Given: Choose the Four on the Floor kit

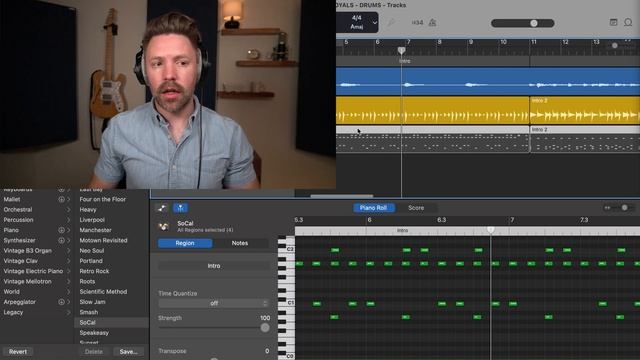Looking at the screenshot, I should click(x=102, y=199).
